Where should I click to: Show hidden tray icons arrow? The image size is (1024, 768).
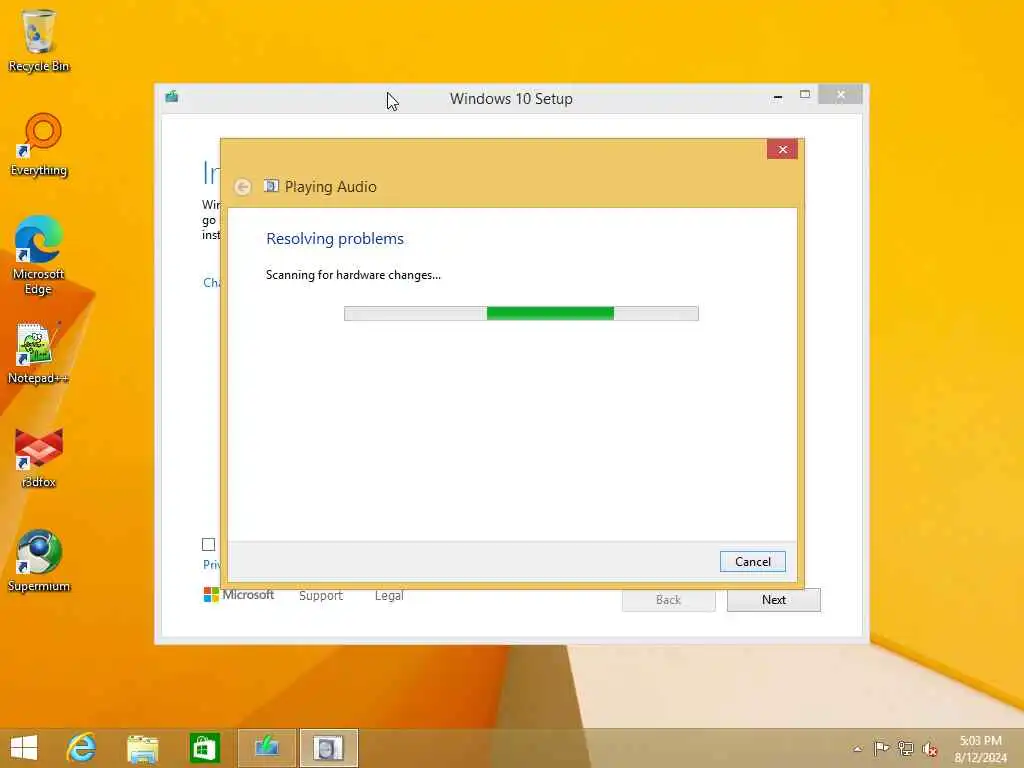(857, 749)
